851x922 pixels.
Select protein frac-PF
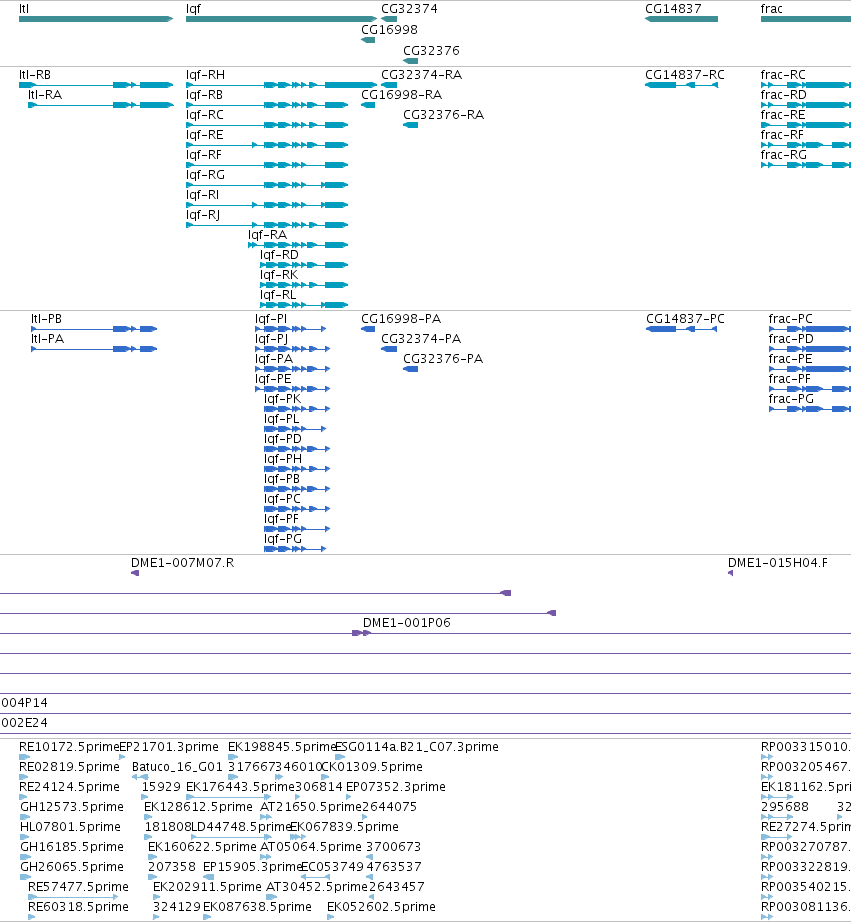pos(810,389)
